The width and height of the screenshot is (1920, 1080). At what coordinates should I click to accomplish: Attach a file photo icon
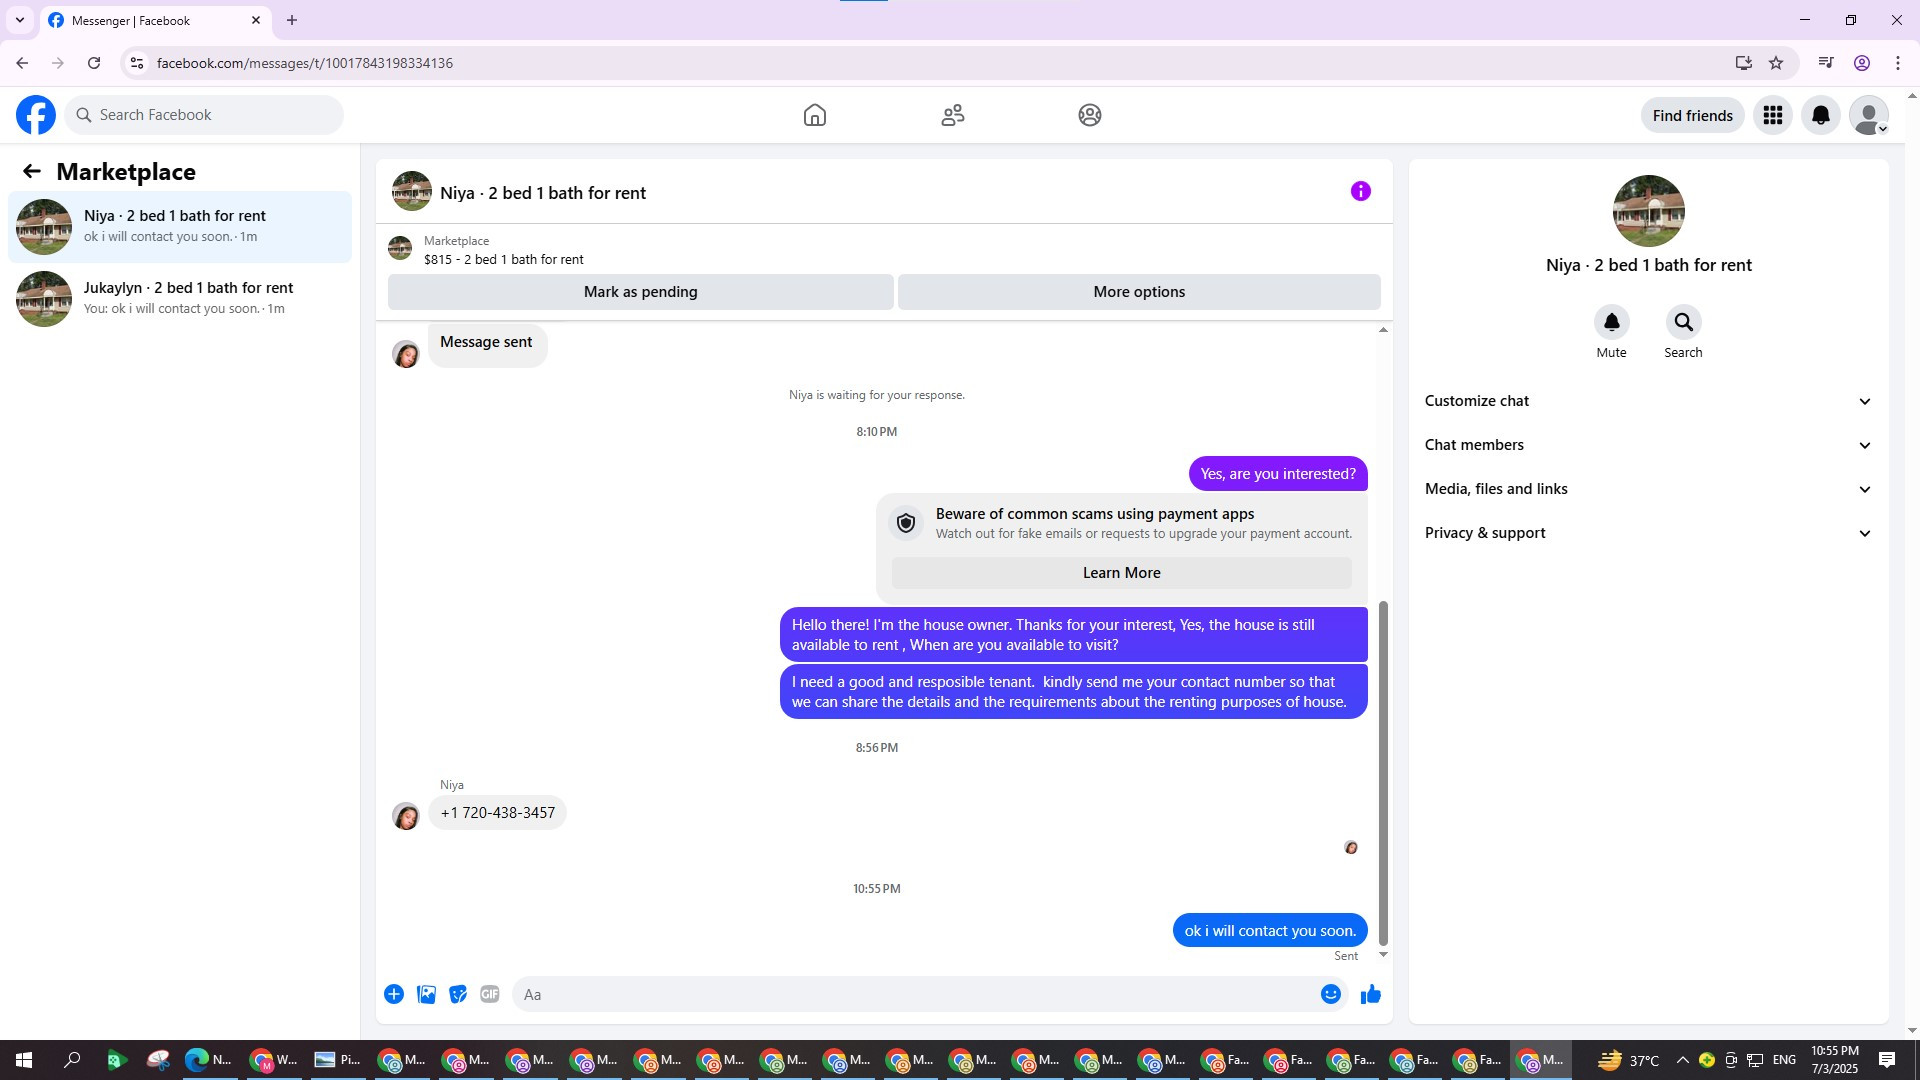click(x=426, y=994)
